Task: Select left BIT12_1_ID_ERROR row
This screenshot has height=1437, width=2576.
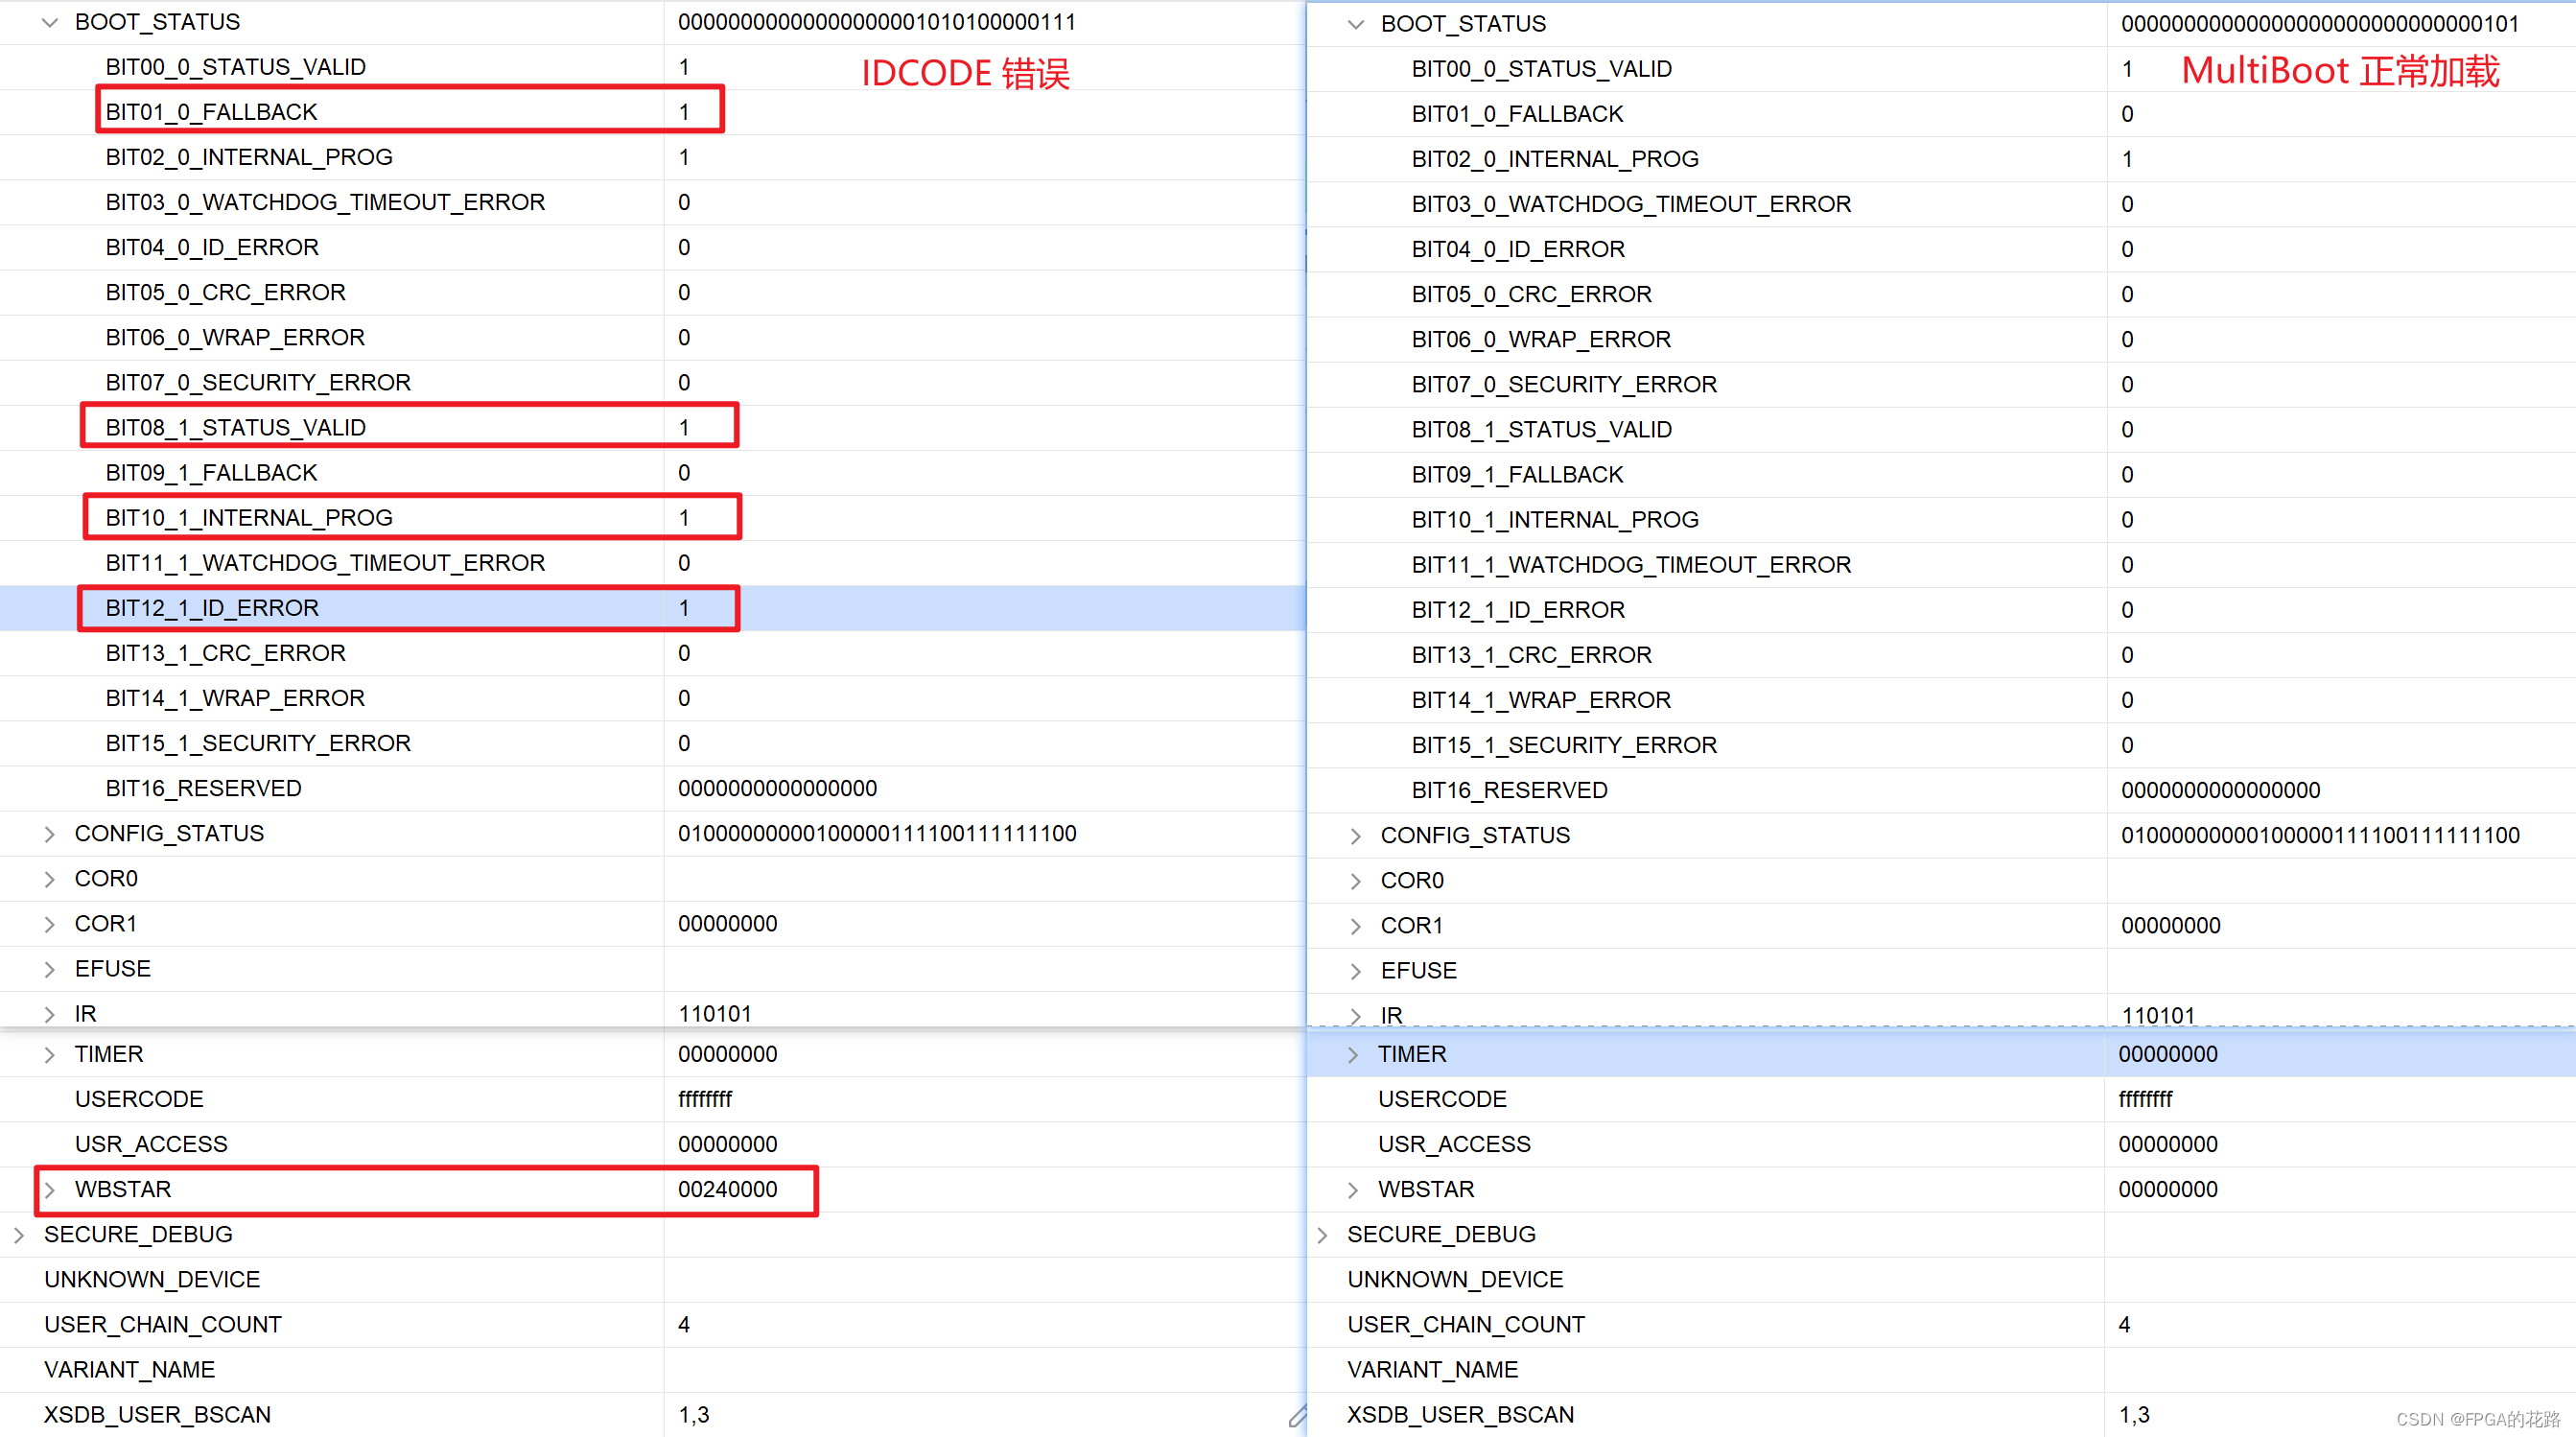Action: click(x=212, y=608)
